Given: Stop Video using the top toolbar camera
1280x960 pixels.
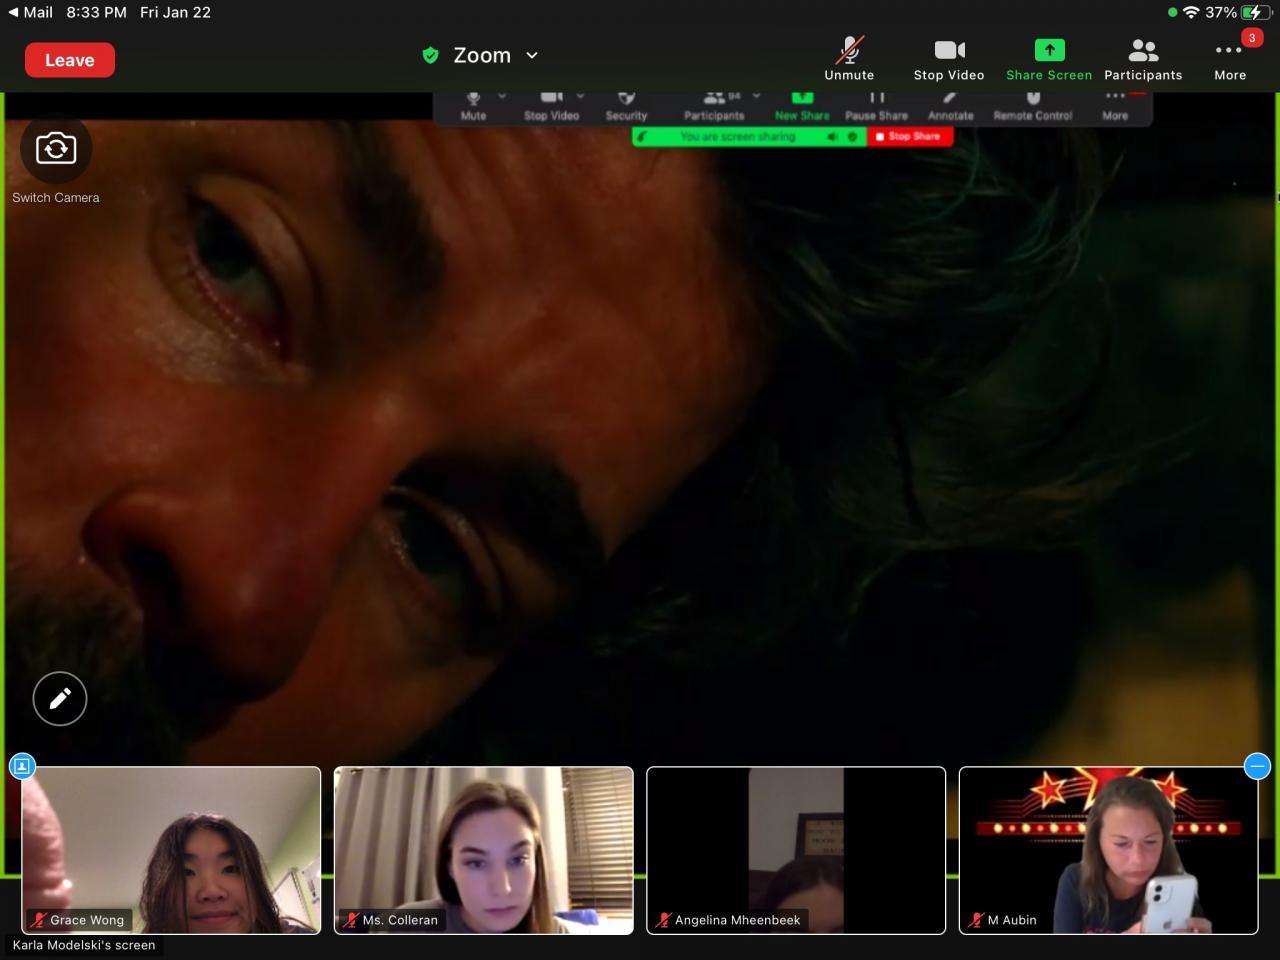Looking at the screenshot, I should pyautogui.click(x=949, y=59).
